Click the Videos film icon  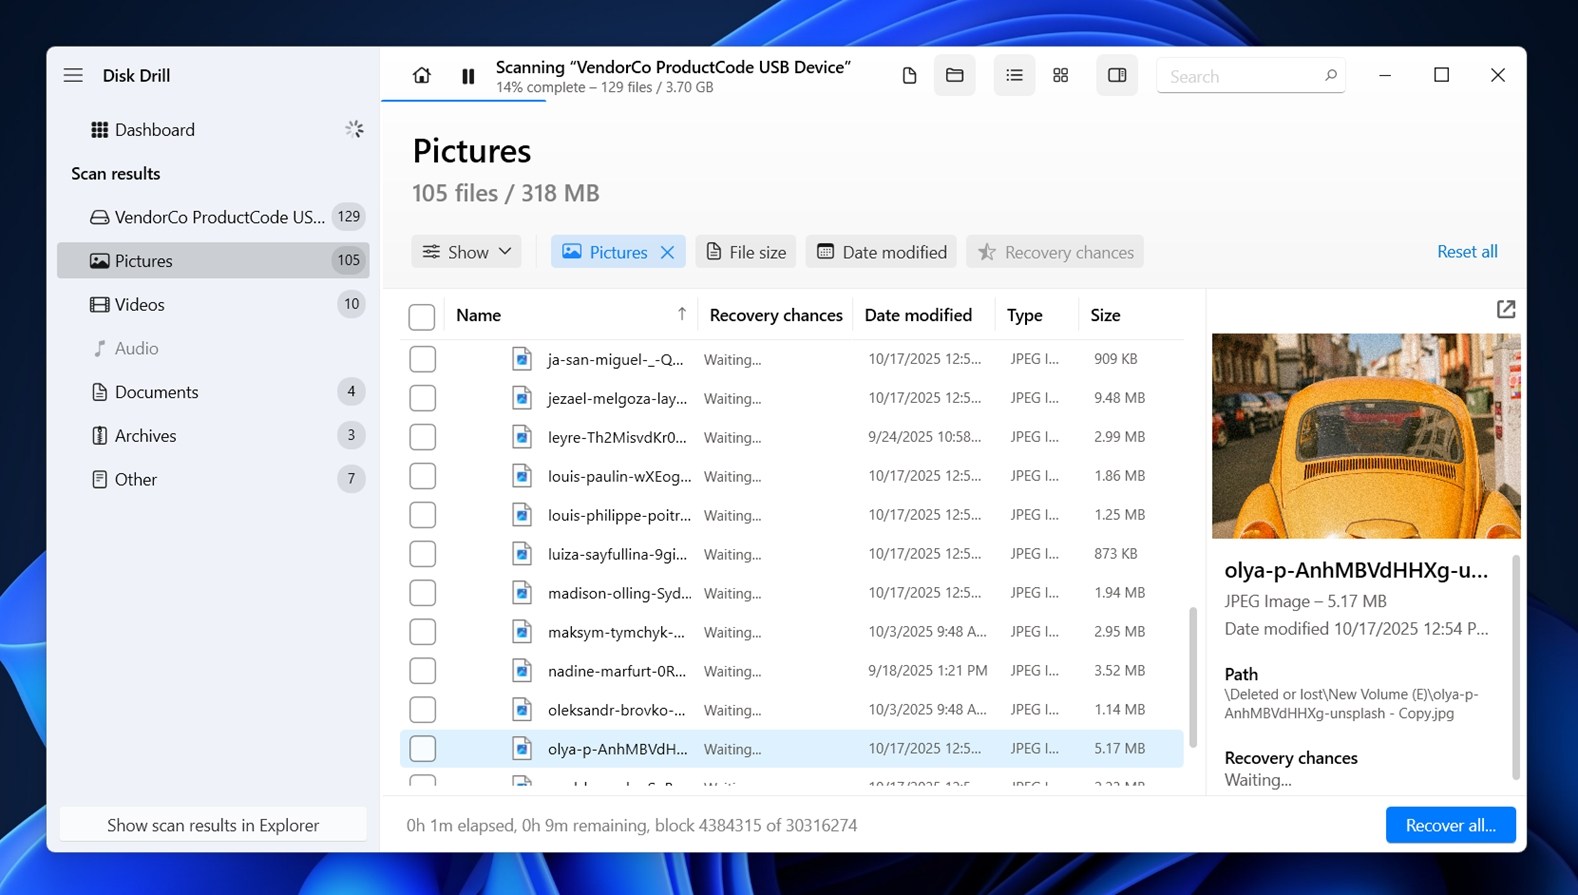(99, 304)
